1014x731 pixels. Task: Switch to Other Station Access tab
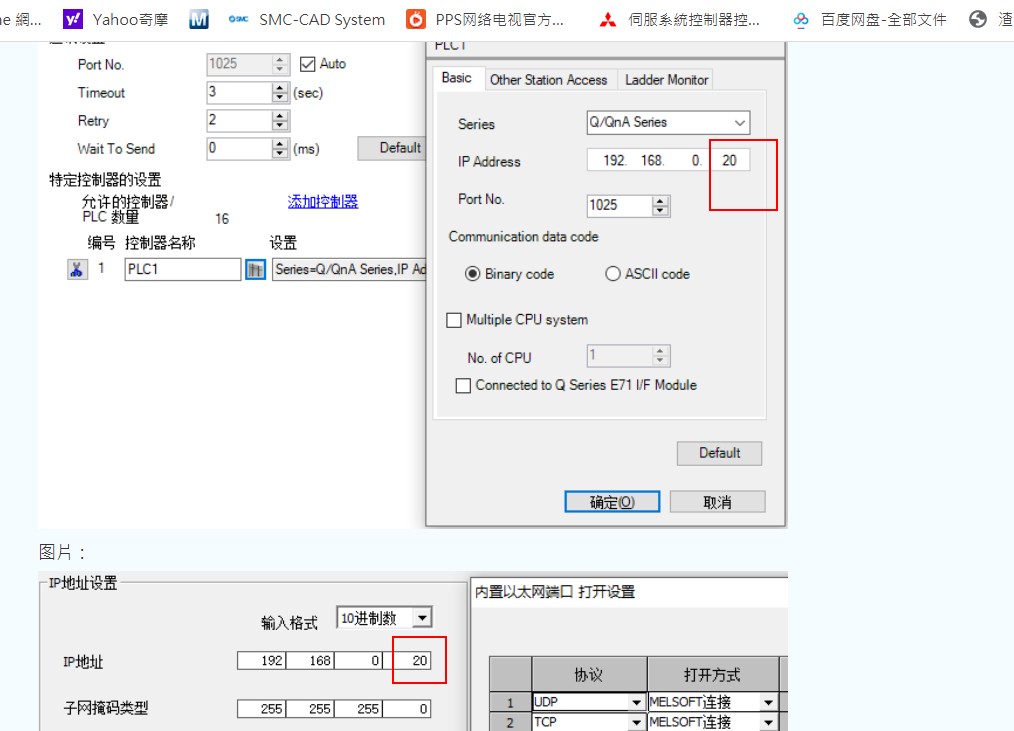(x=548, y=80)
